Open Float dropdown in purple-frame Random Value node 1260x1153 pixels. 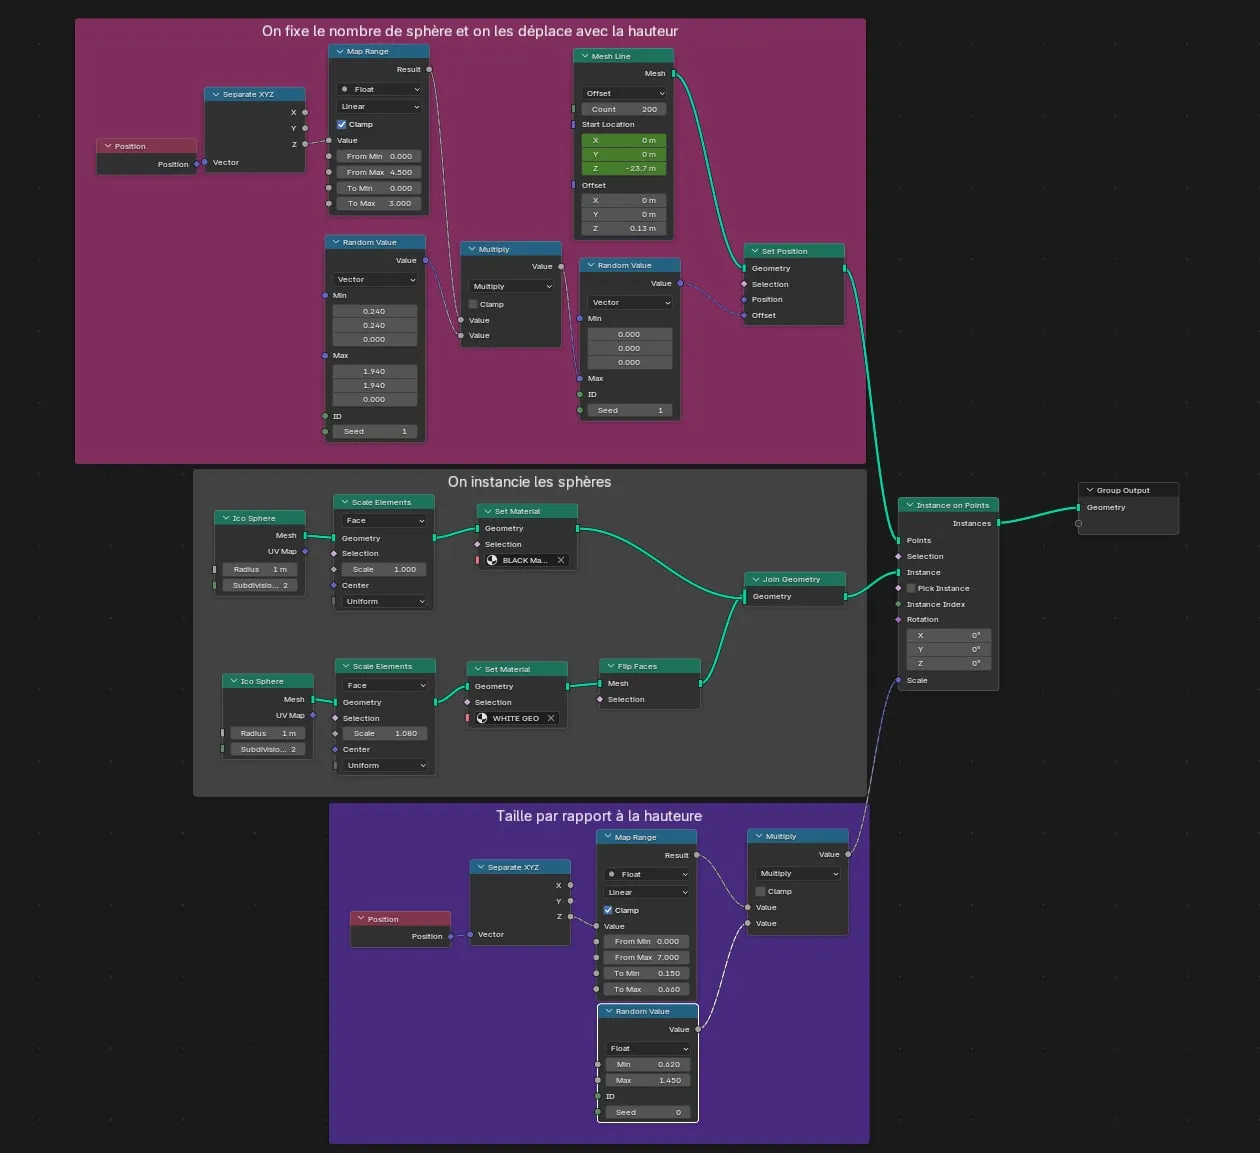[x=648, y=1048]
